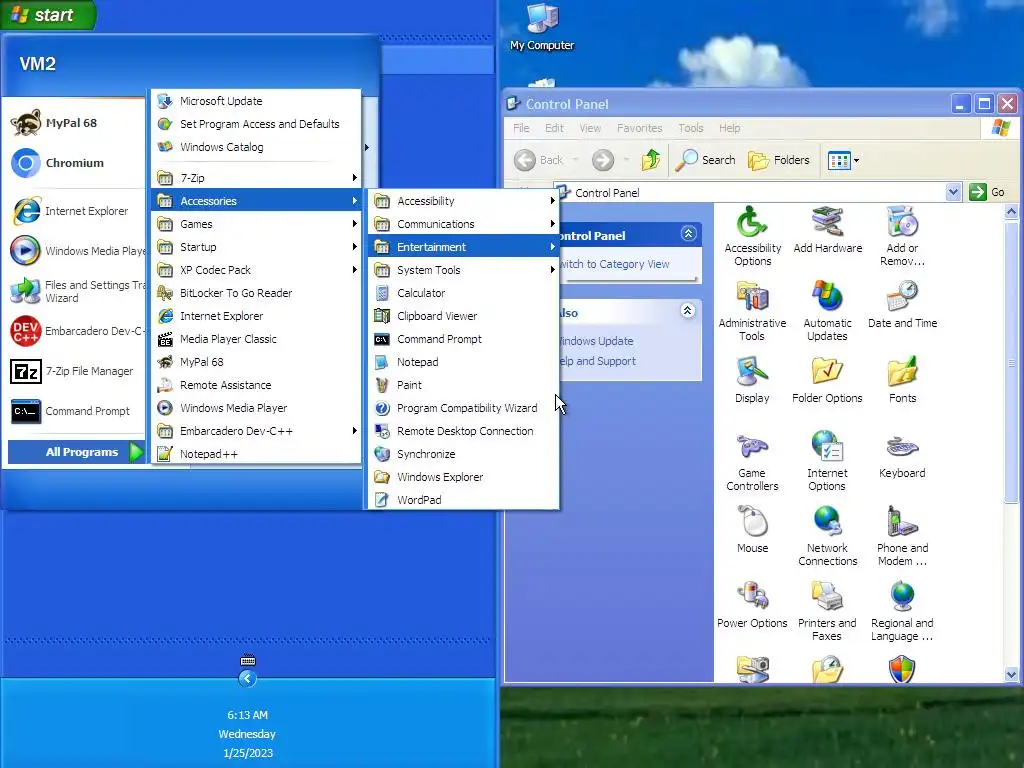Open the Help menu
The height and width of the screenshot is (768, 1024).
pyautogui.click(x=729, y=128)
